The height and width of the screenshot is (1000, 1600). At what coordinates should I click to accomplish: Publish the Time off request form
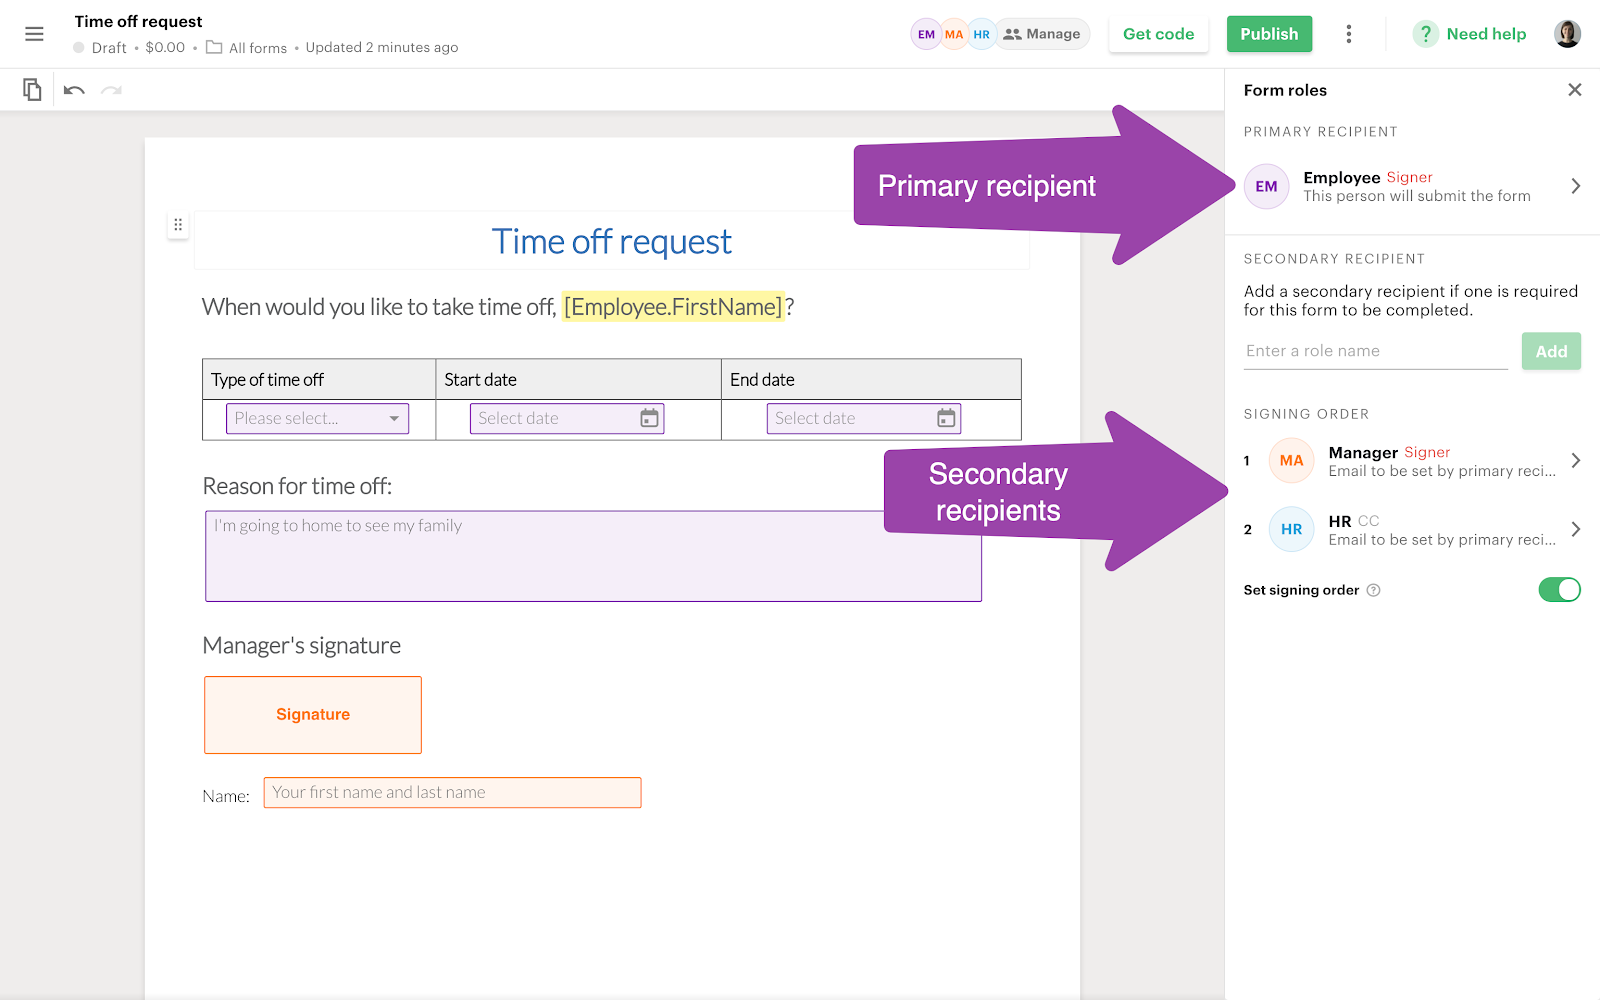[1268, 33]
